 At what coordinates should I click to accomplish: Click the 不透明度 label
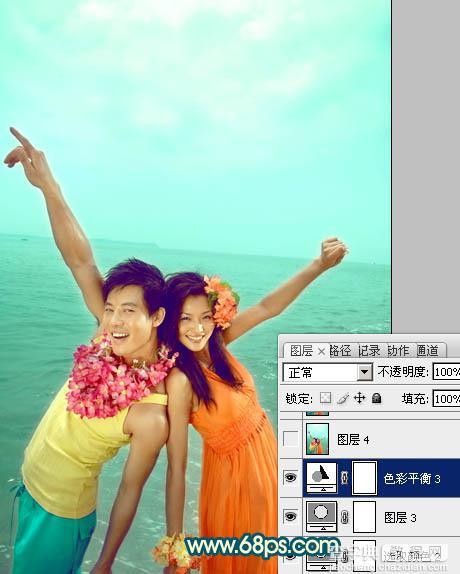click(x=403, y=372)
